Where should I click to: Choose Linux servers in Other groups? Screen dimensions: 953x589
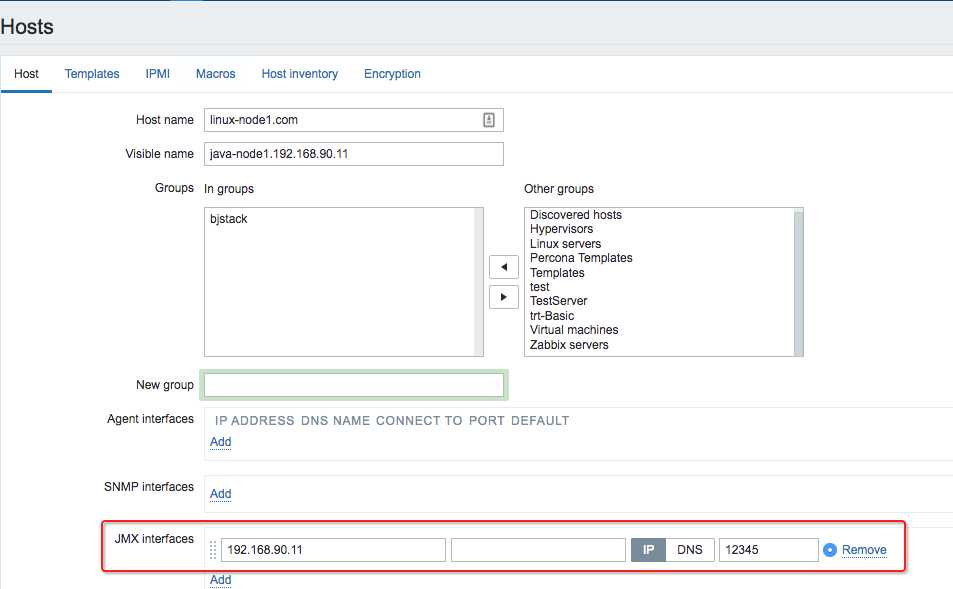pos(565,244)
